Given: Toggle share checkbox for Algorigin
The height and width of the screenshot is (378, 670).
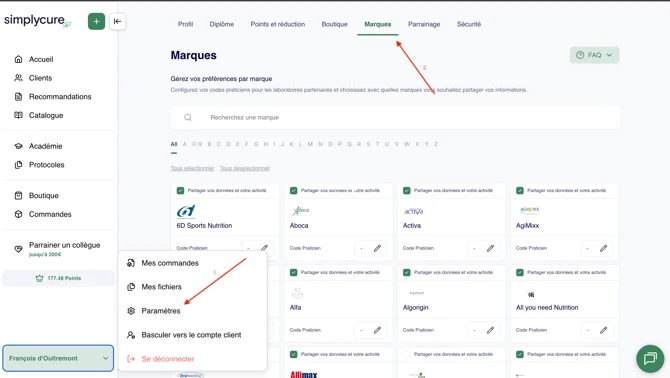Looking at the screenshot, I should pyautogui.click(x=407, y=273).
